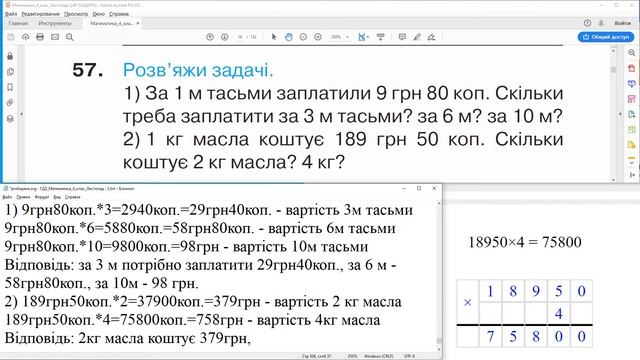
Task: Go to next page with down arrow
Action: click(224, 37)
